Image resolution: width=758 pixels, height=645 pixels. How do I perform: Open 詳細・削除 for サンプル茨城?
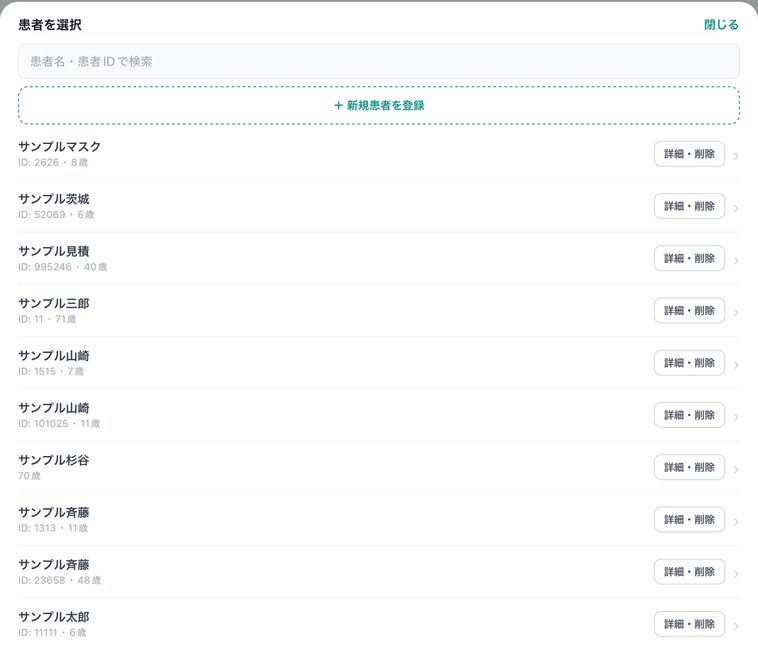[689, 206]
